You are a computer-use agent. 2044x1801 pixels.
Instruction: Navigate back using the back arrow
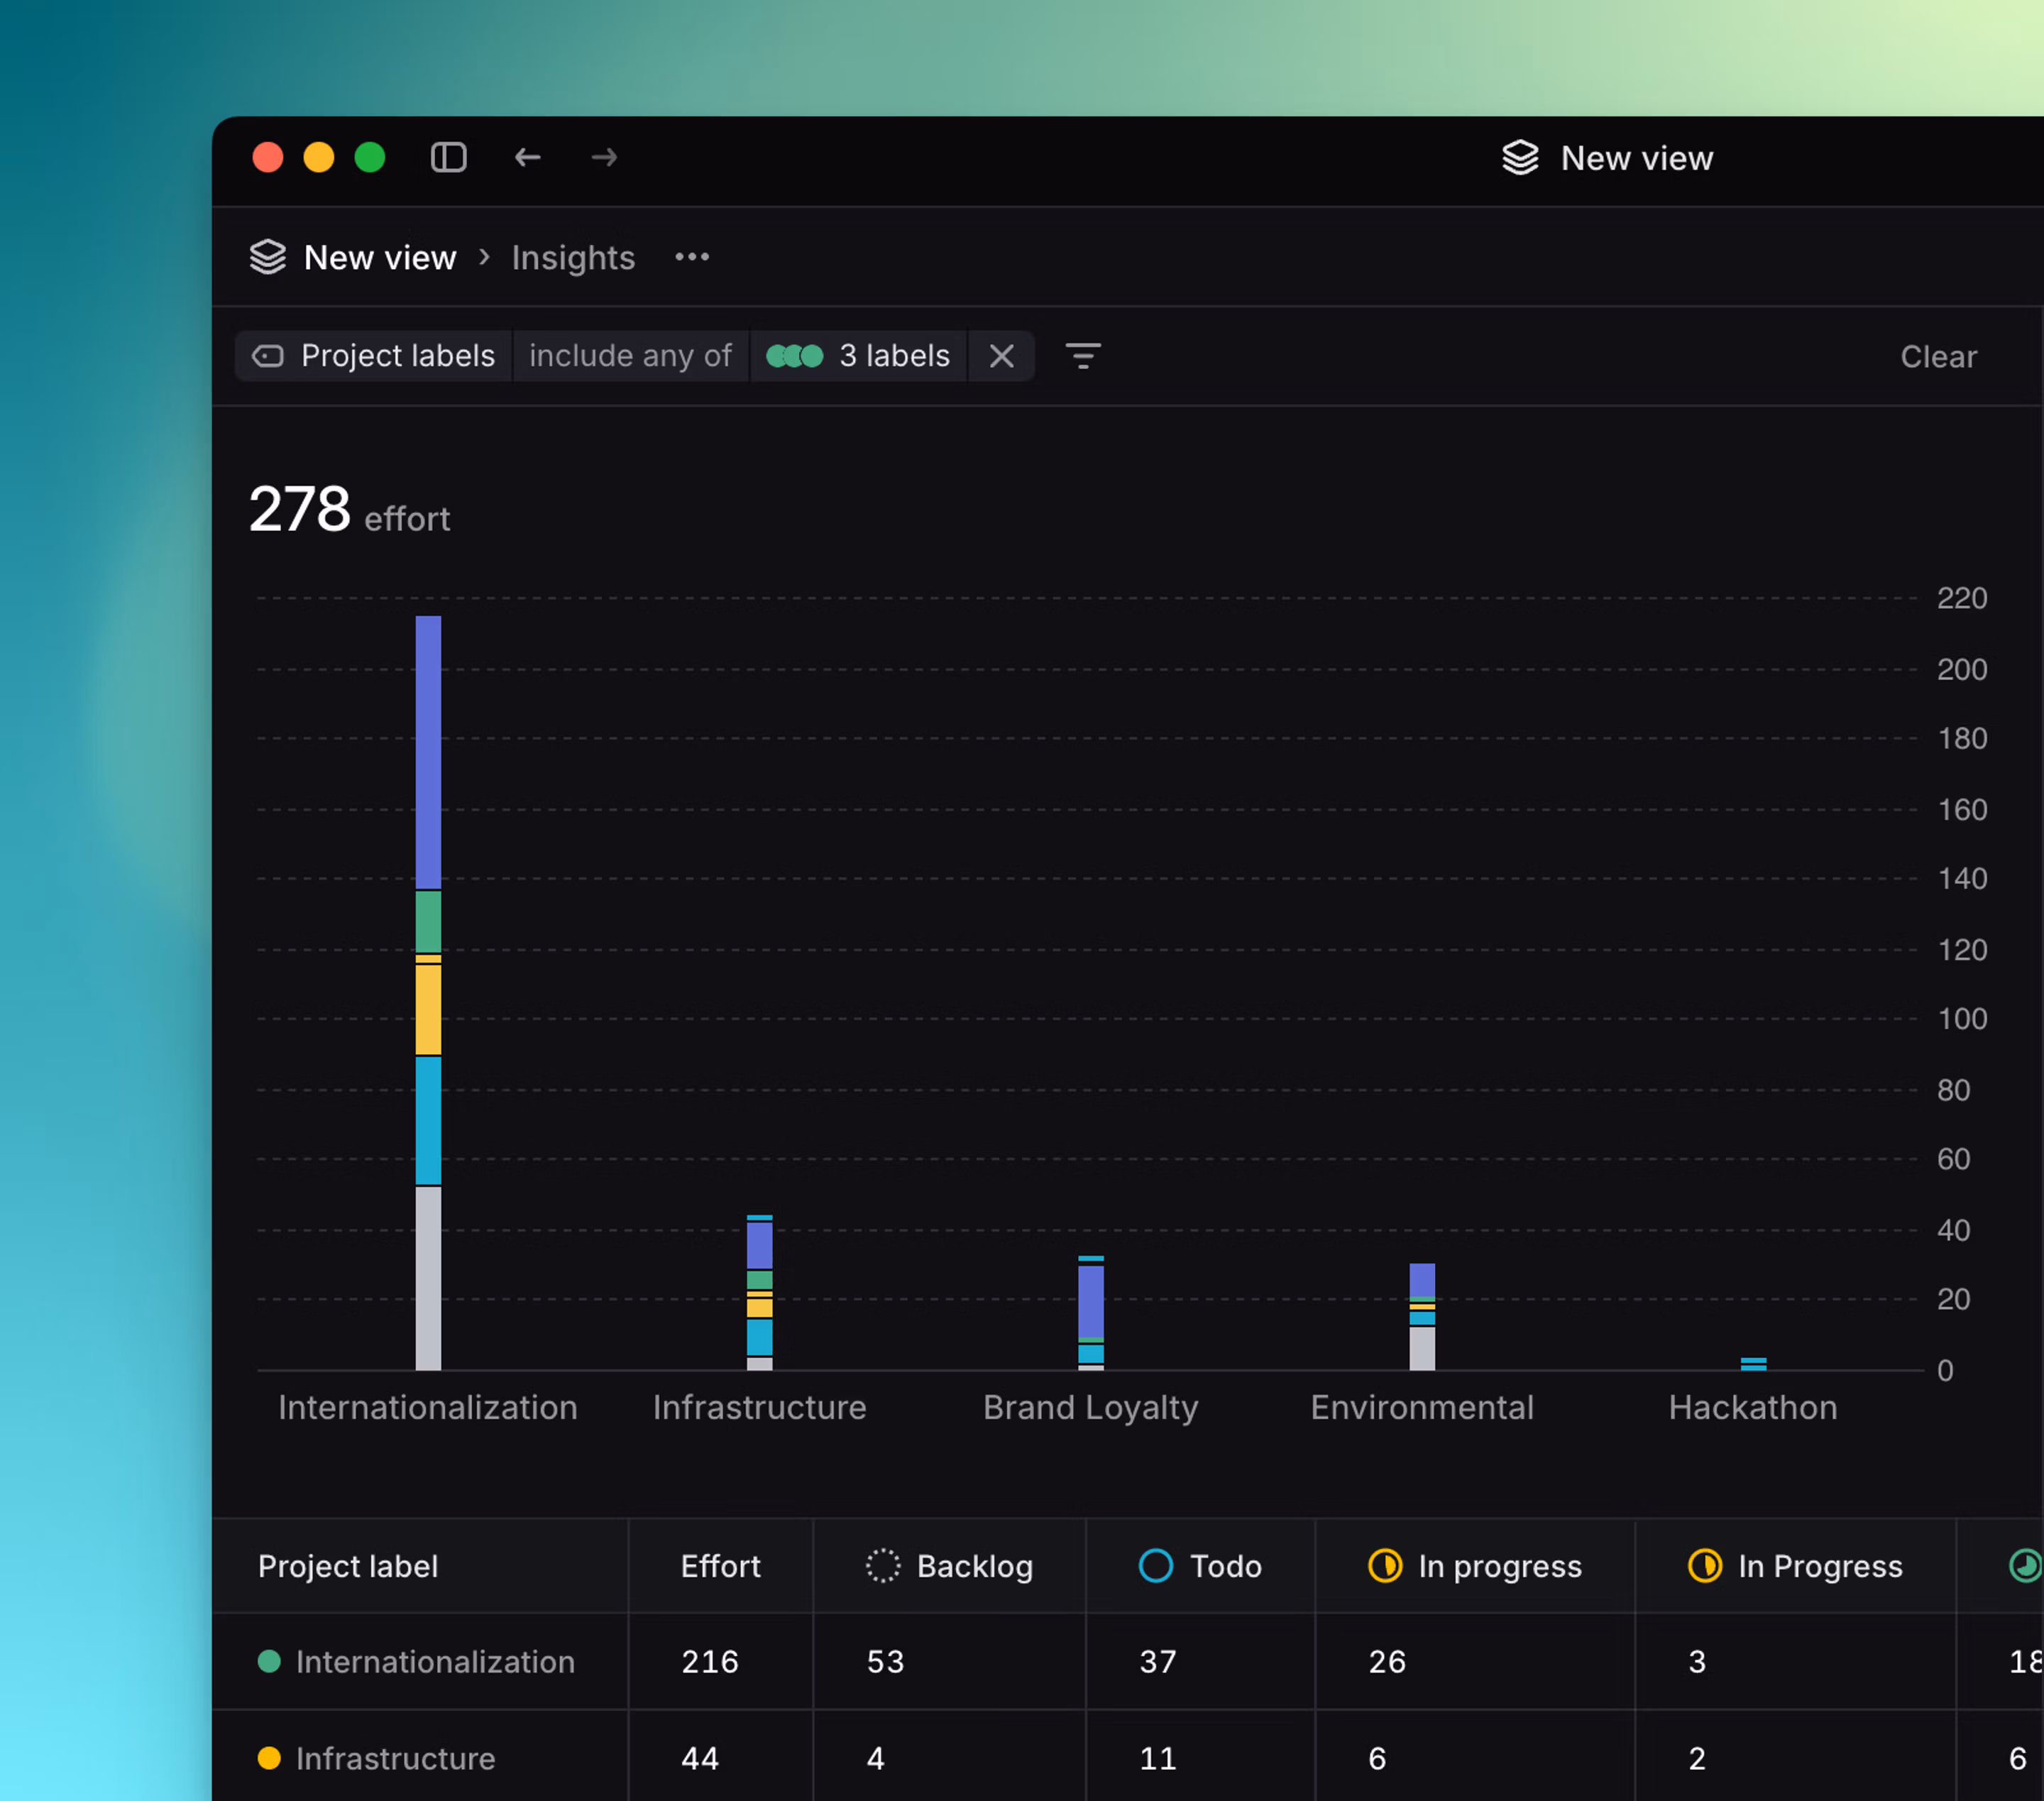(528, 157)
